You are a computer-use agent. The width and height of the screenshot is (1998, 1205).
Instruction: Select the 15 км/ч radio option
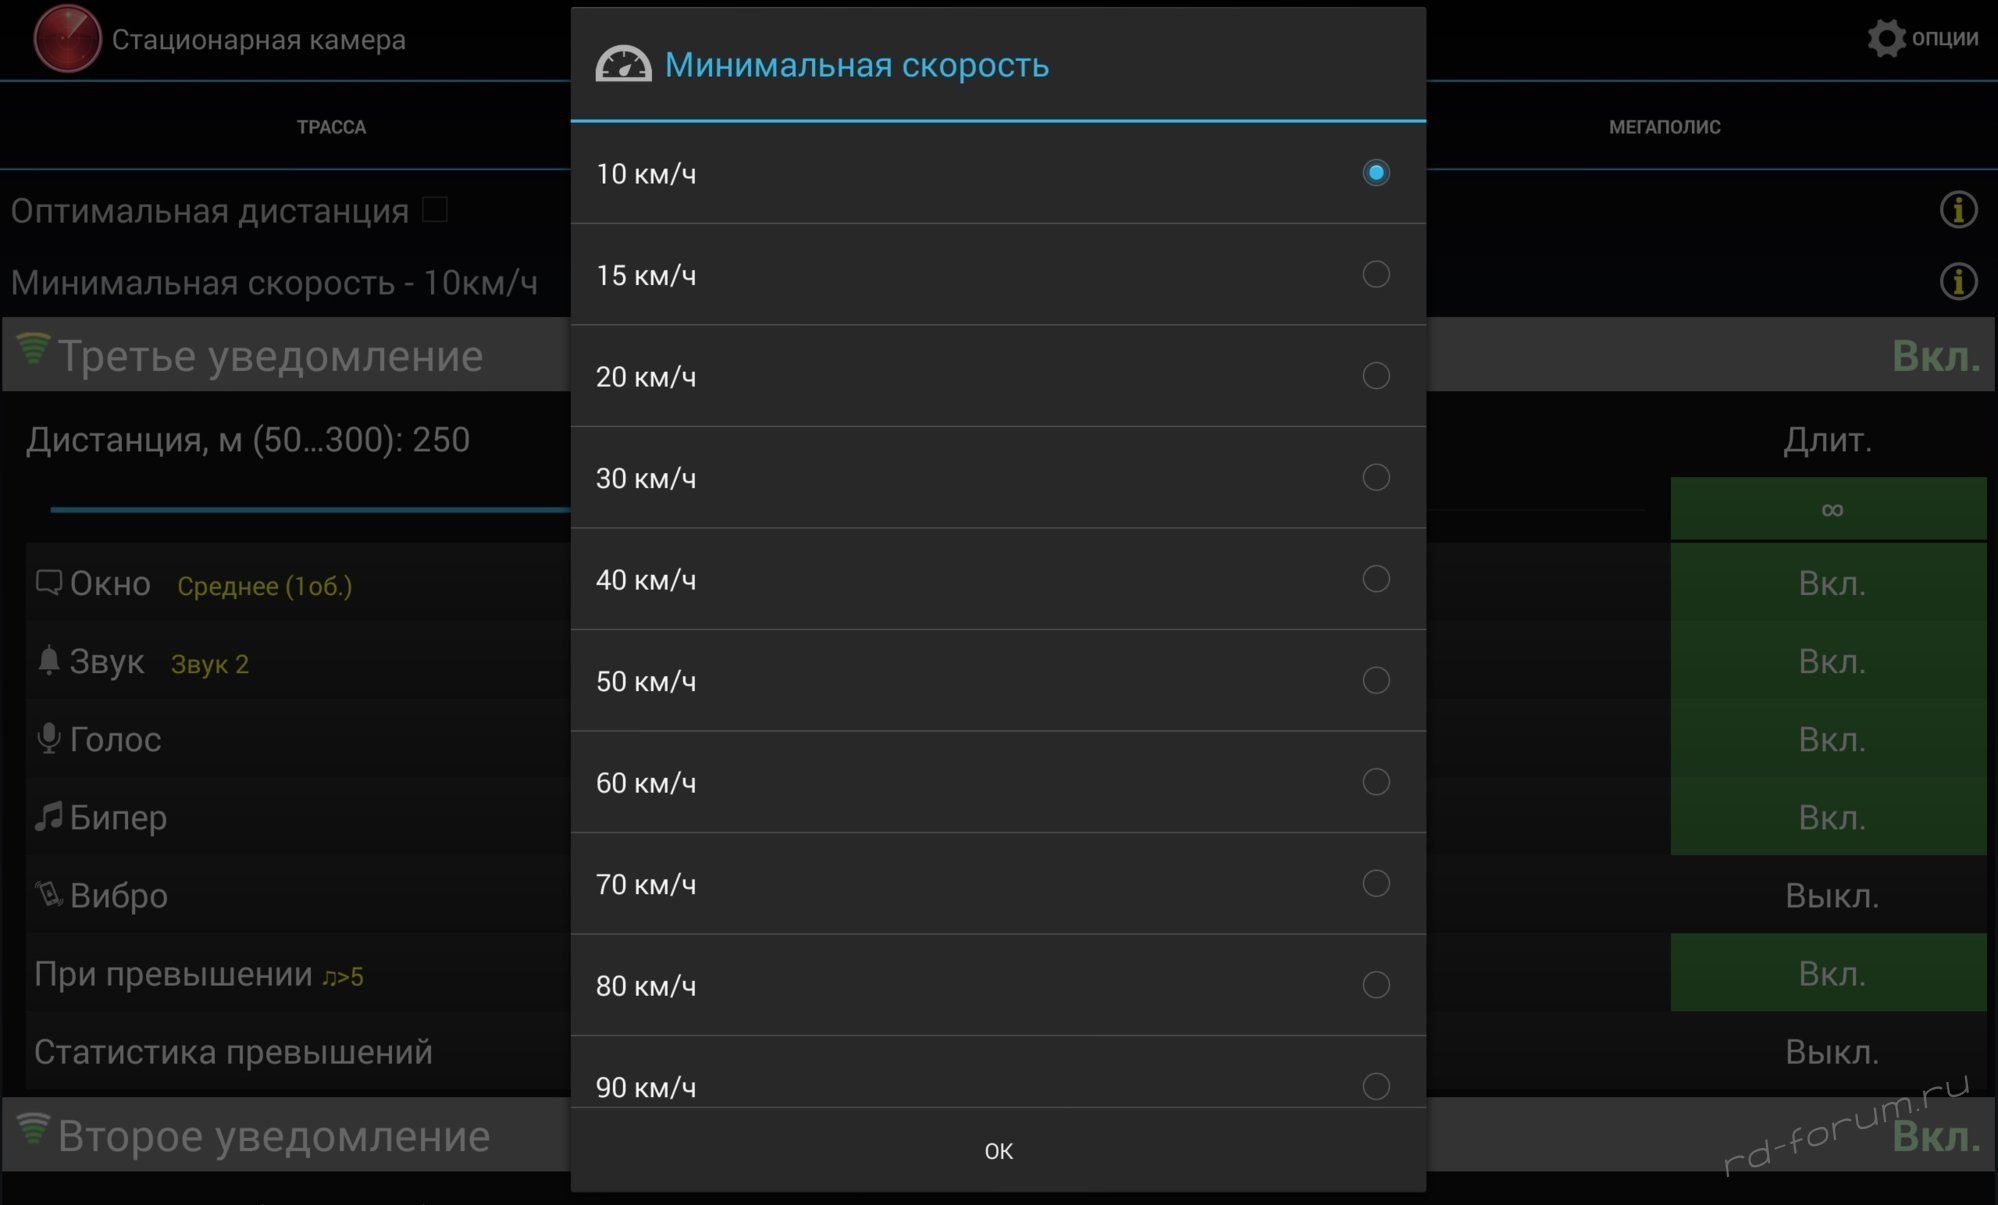[x=1375, y=274]
